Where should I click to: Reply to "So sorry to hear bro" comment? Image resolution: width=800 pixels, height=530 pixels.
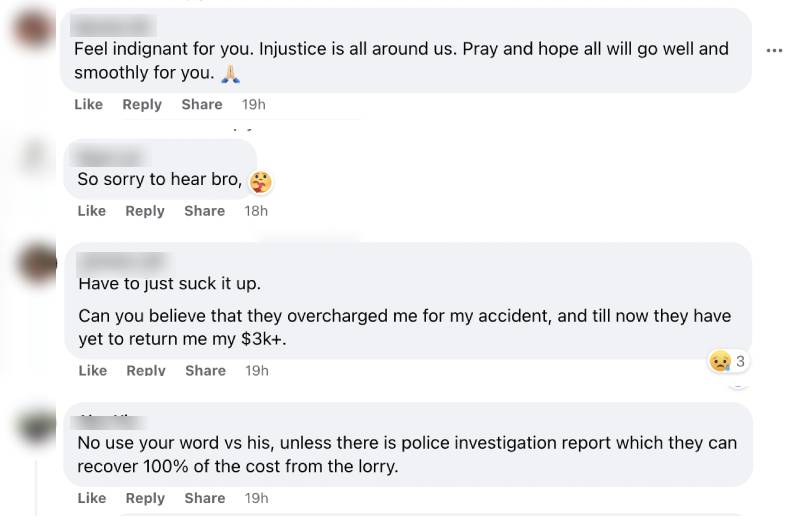145,211
